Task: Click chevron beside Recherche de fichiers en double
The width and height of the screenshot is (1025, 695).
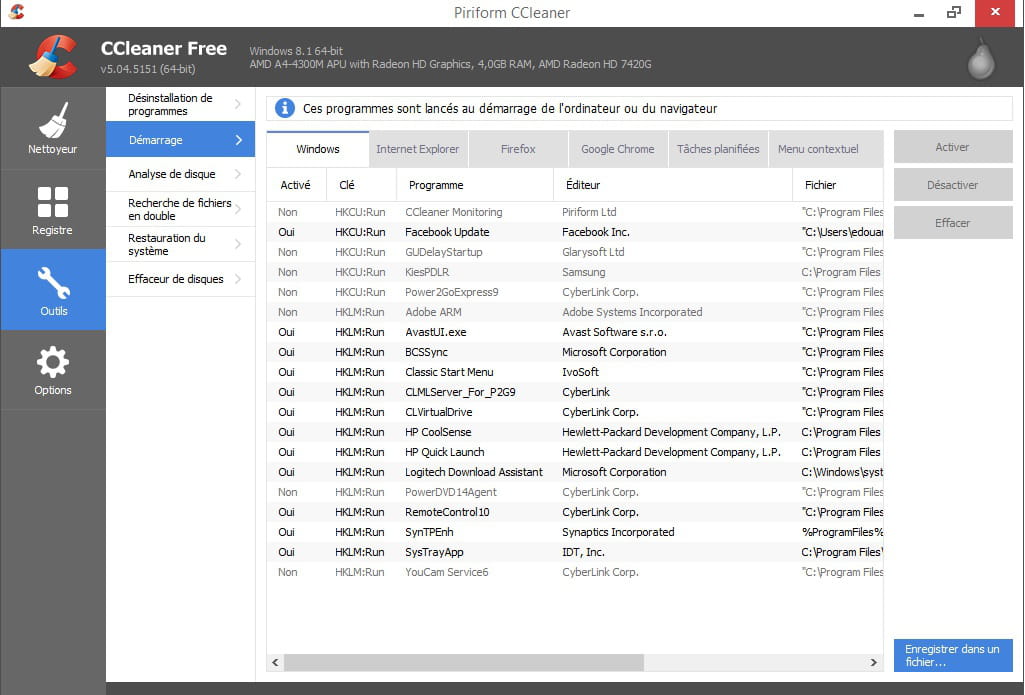Action: coord(238,209)
